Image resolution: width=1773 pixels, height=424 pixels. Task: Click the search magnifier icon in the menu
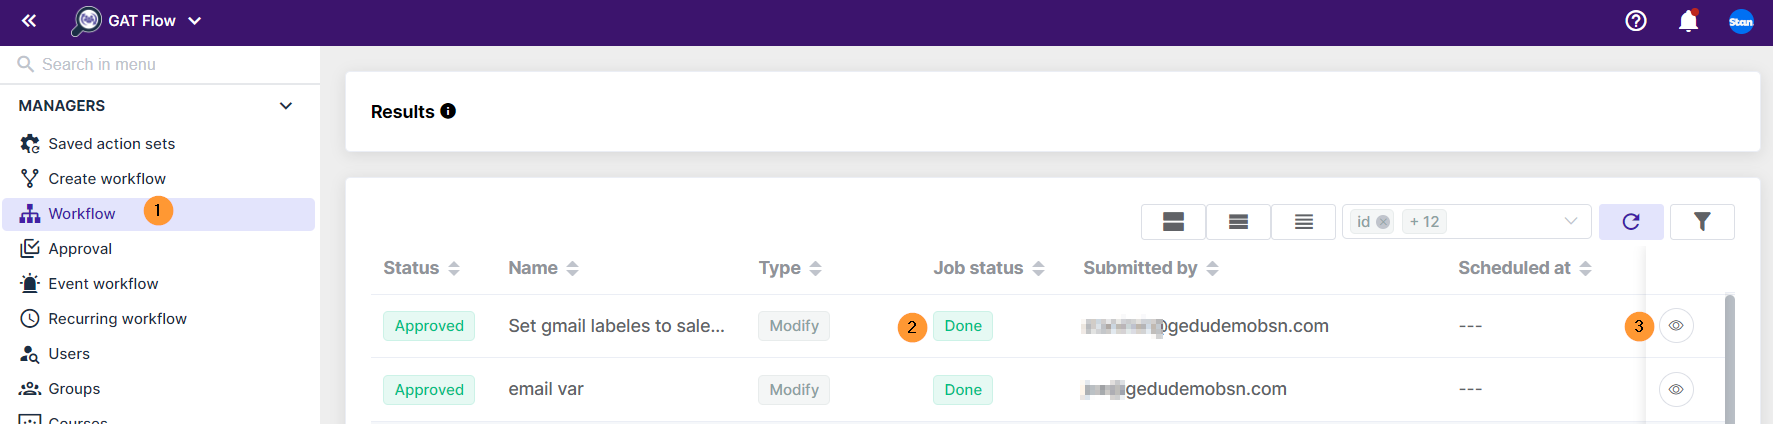[x=26, y=64]
